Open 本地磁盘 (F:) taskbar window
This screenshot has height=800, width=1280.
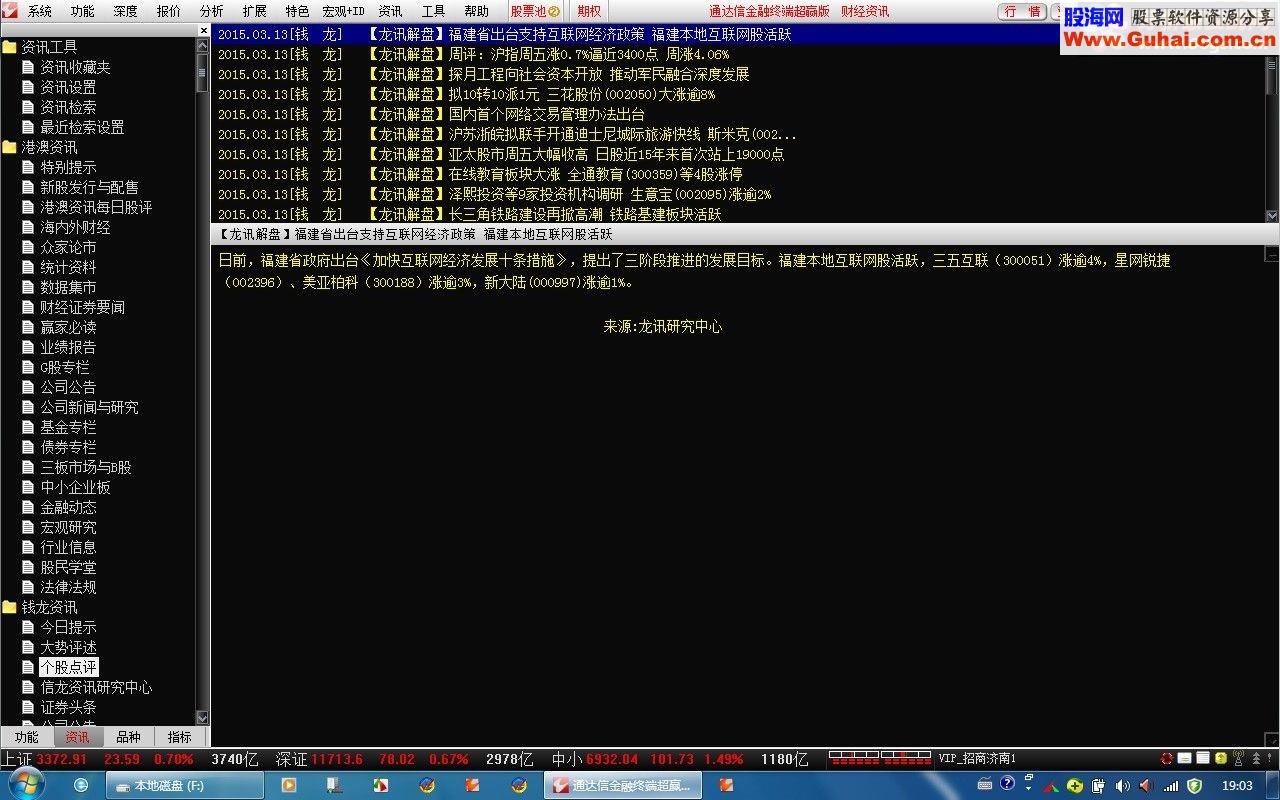pos(185,785)
